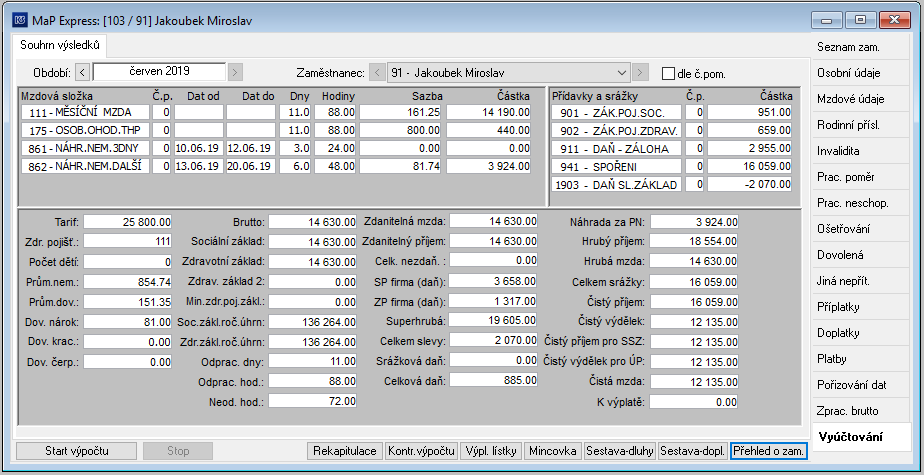Select row '941 - SPOŘENI'
The image size is (924, 475).
(672, 167)
